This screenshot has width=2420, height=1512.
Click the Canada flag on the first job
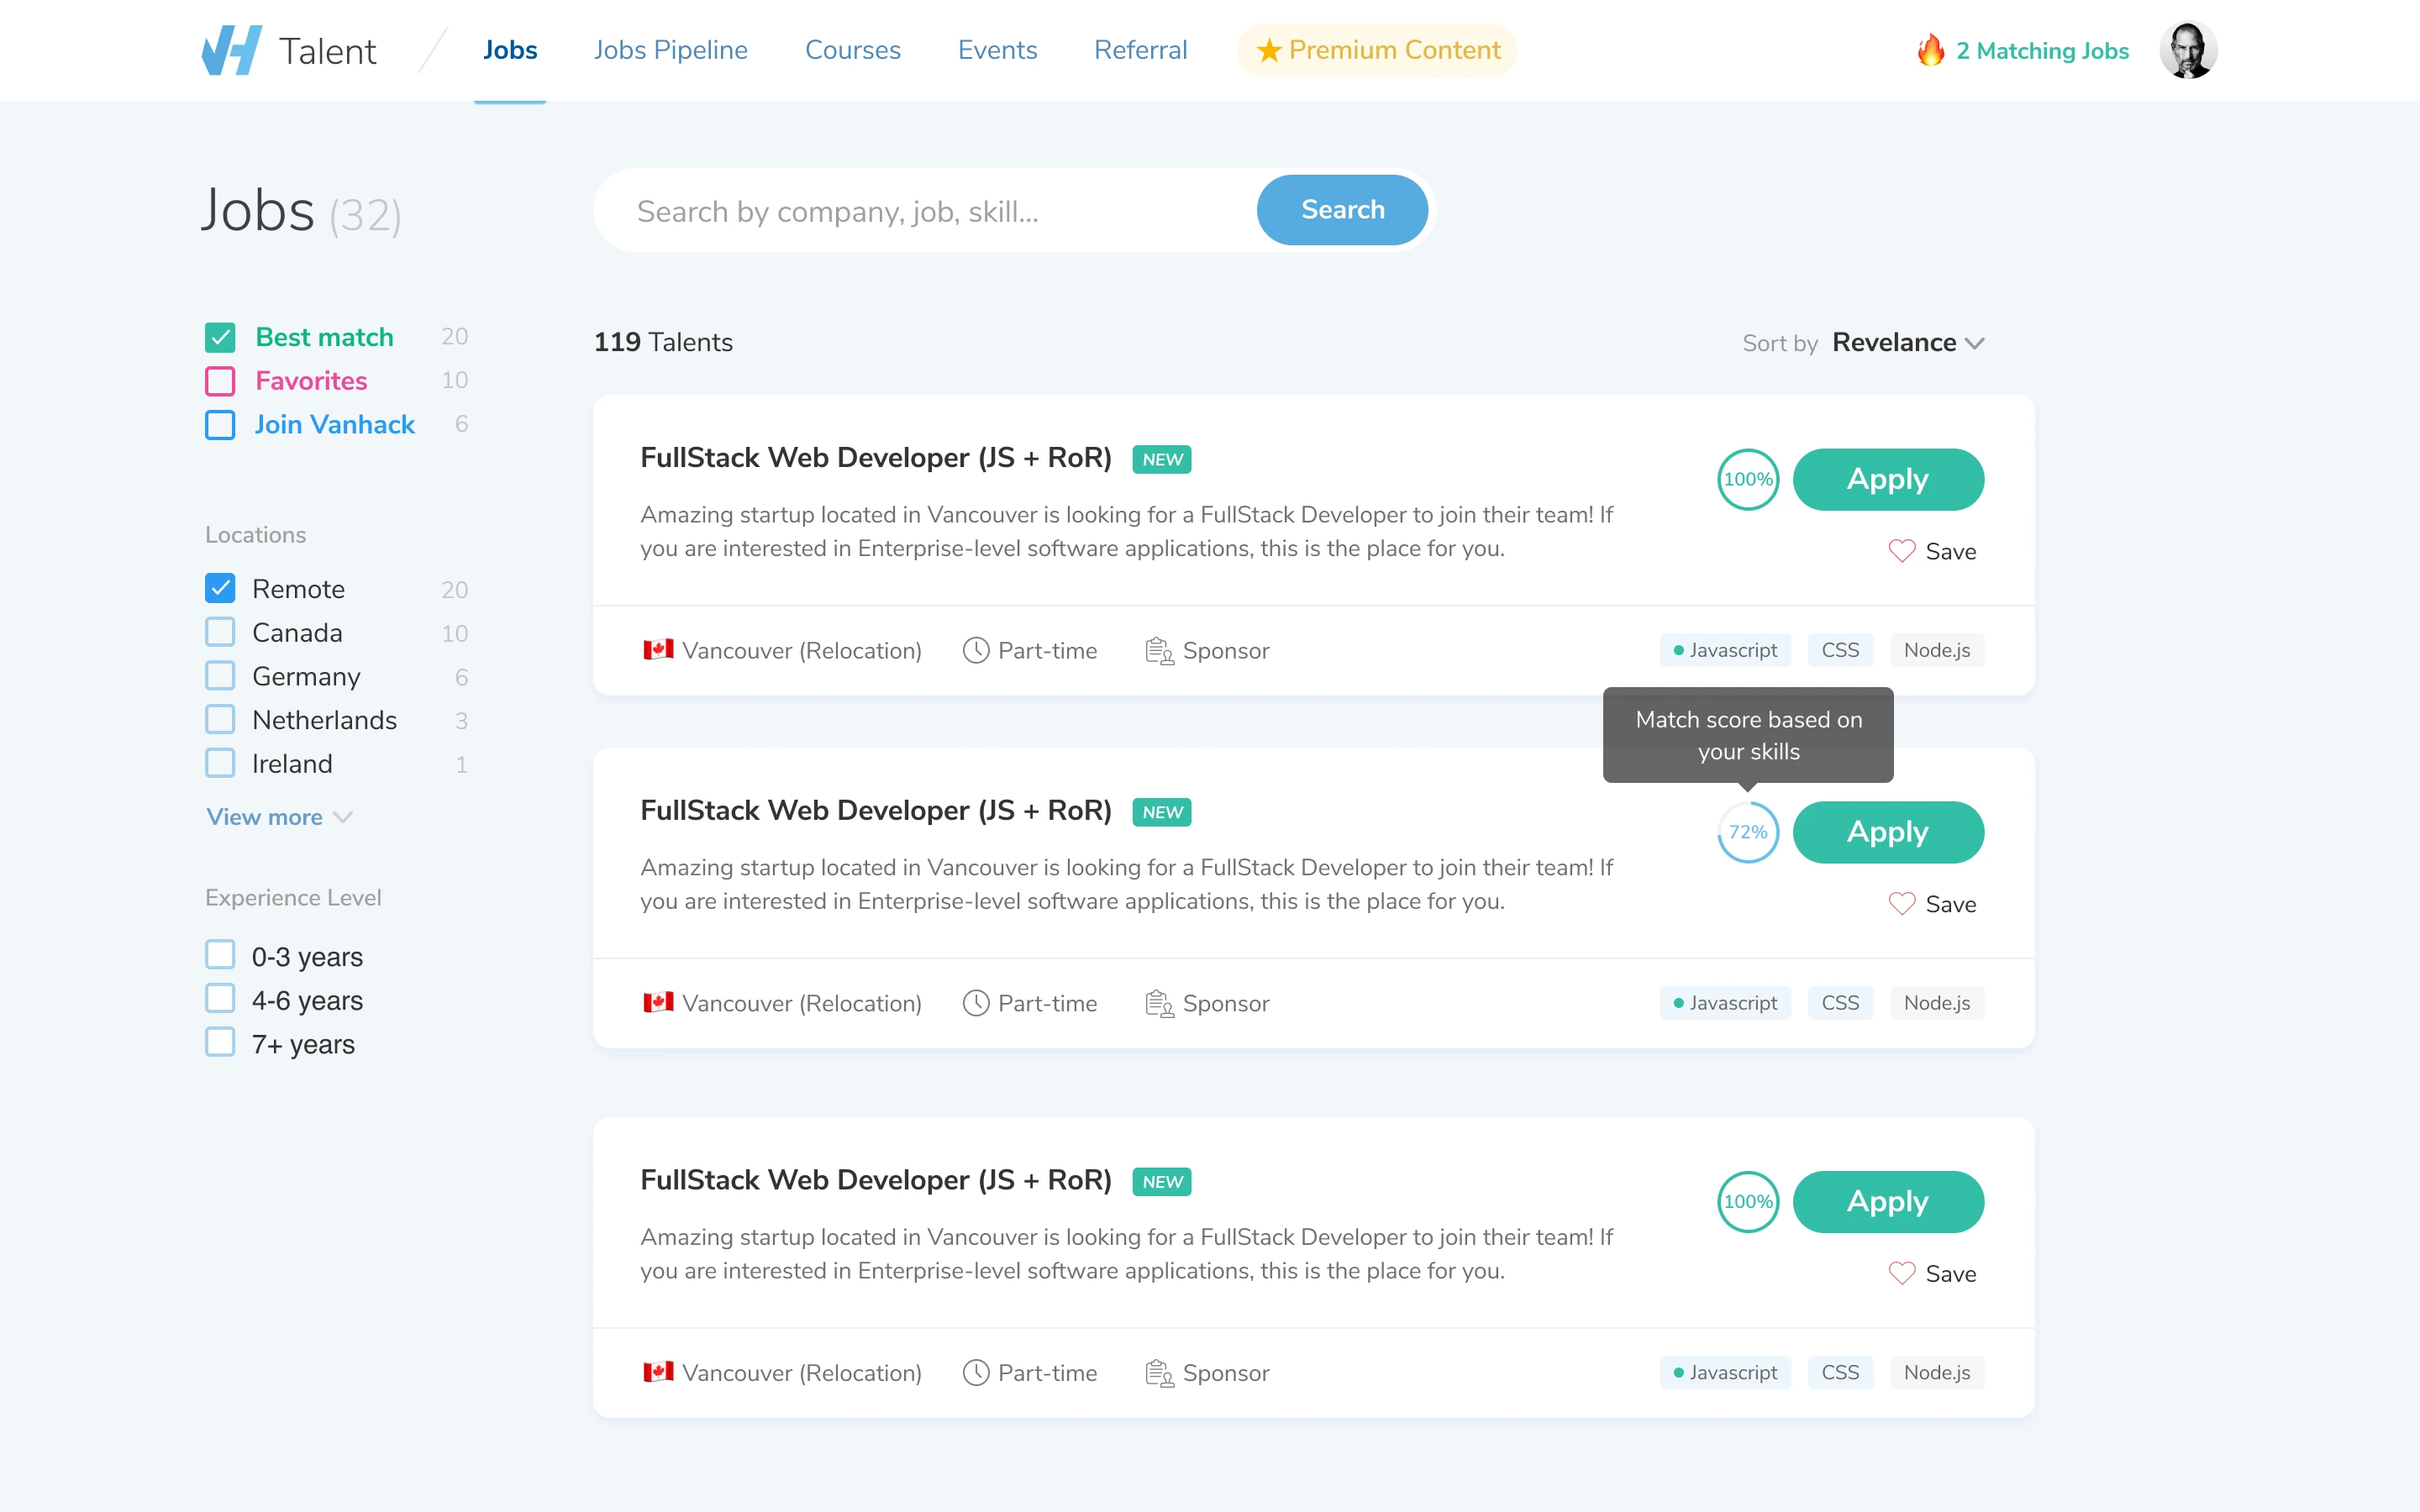[658, 649]
